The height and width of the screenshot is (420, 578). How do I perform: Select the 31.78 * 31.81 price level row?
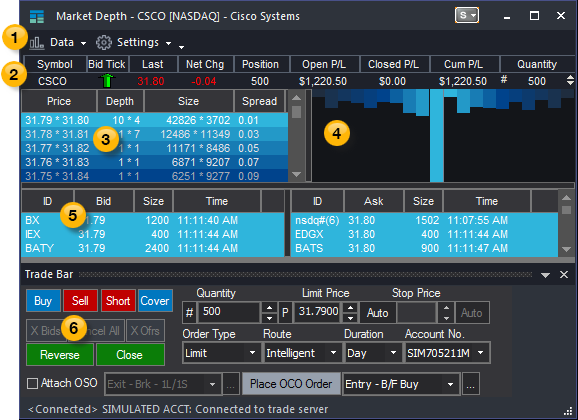(154, 134)
